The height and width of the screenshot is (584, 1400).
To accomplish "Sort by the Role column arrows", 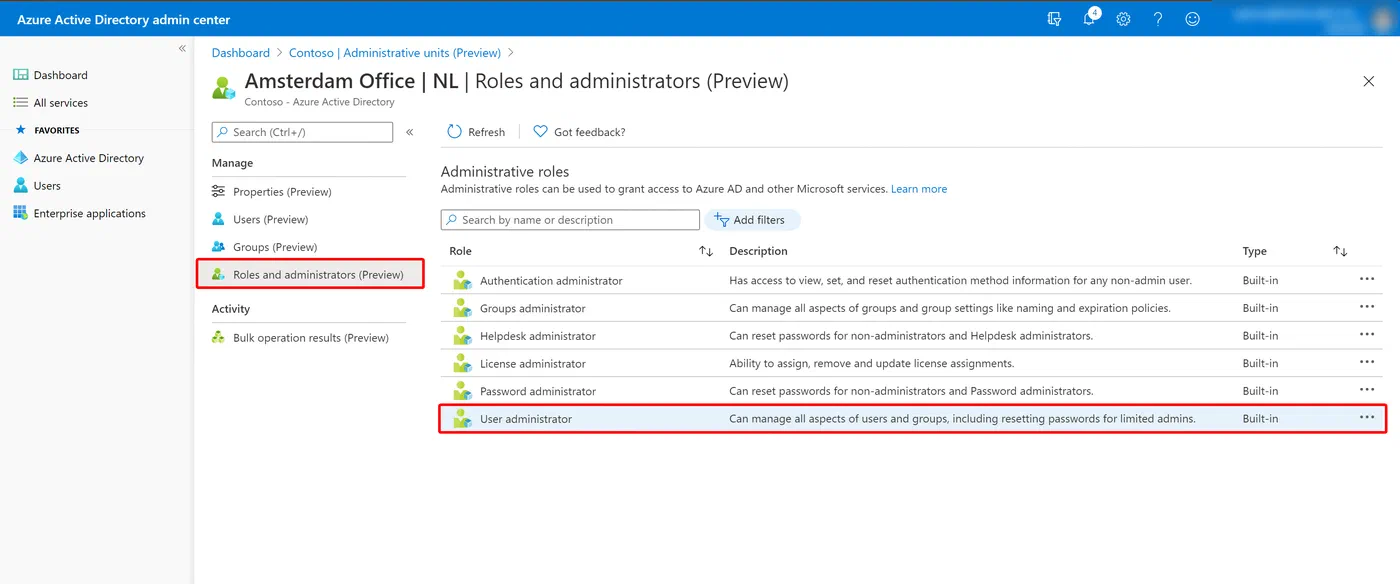I will coord(706,251).
